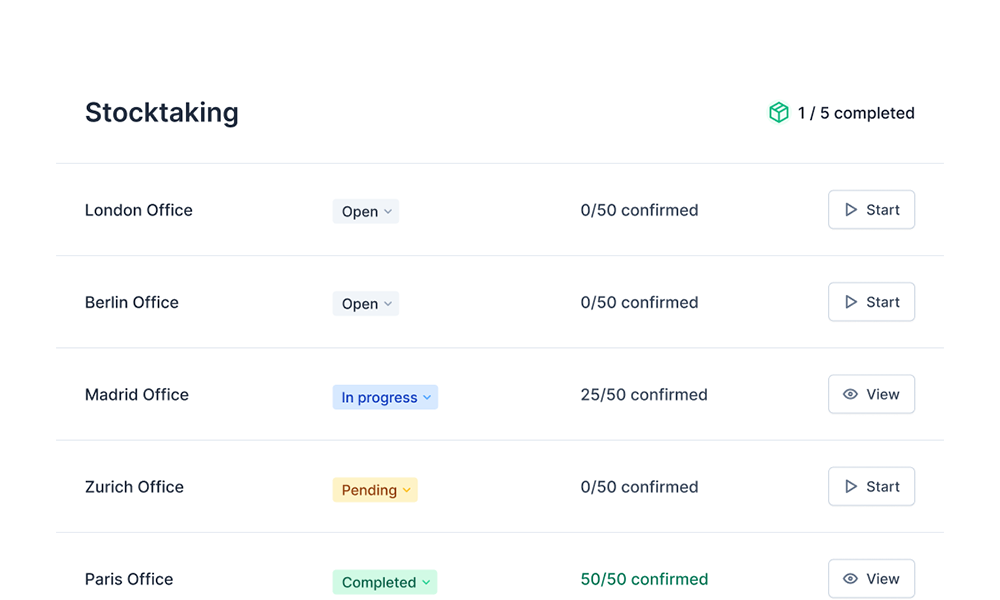Viewport: 1000px width, 600px height.
Task: Click the '1 / 5 completed' counter
Action: click(855, 112)
